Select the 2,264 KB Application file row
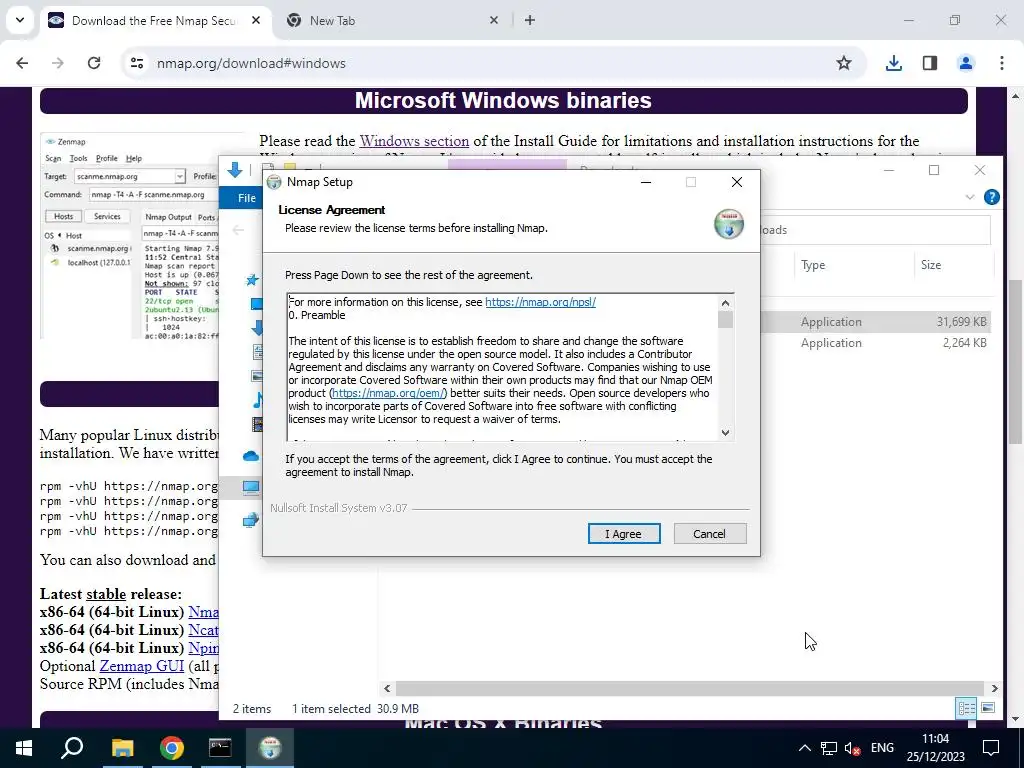The image size is (1024, 768). [x=875, y=343]
